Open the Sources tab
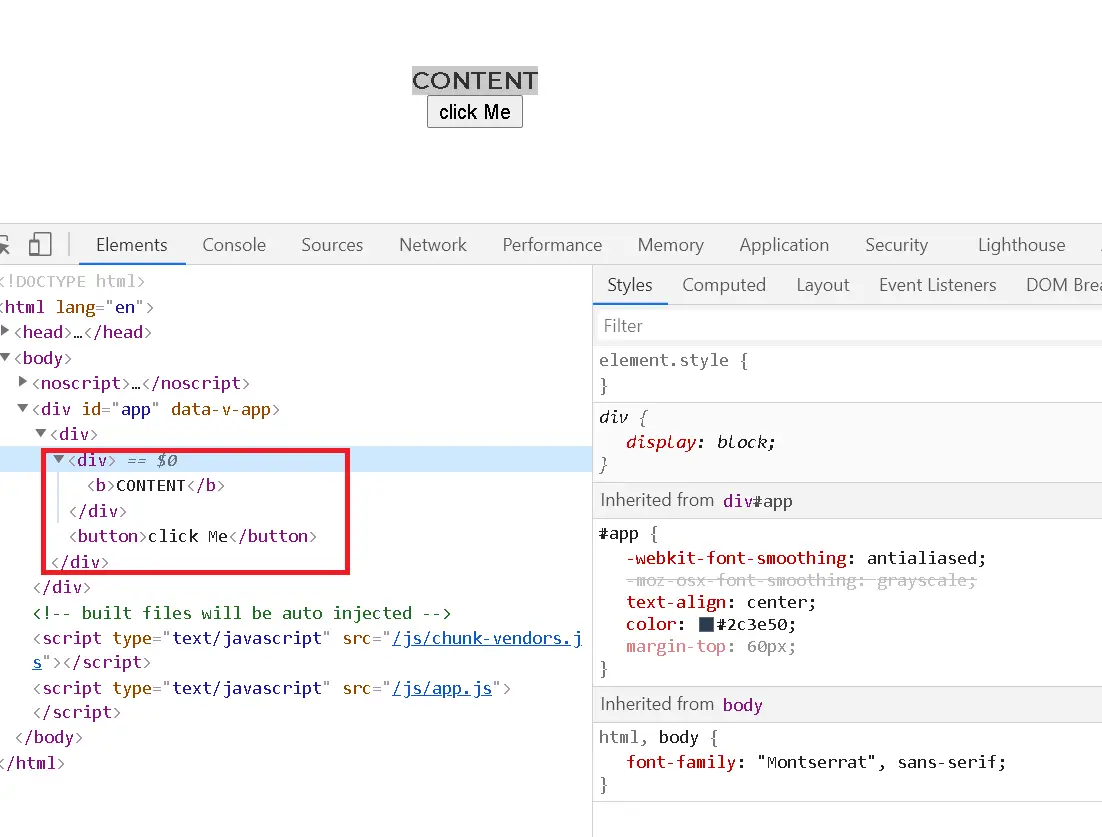 click(x=332, y=245)
